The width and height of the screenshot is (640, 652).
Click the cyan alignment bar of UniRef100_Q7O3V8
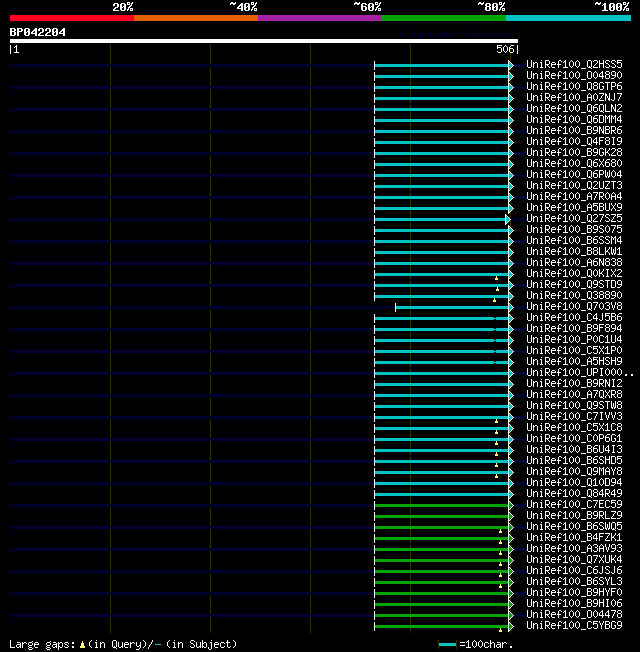(x=452, y=308)
